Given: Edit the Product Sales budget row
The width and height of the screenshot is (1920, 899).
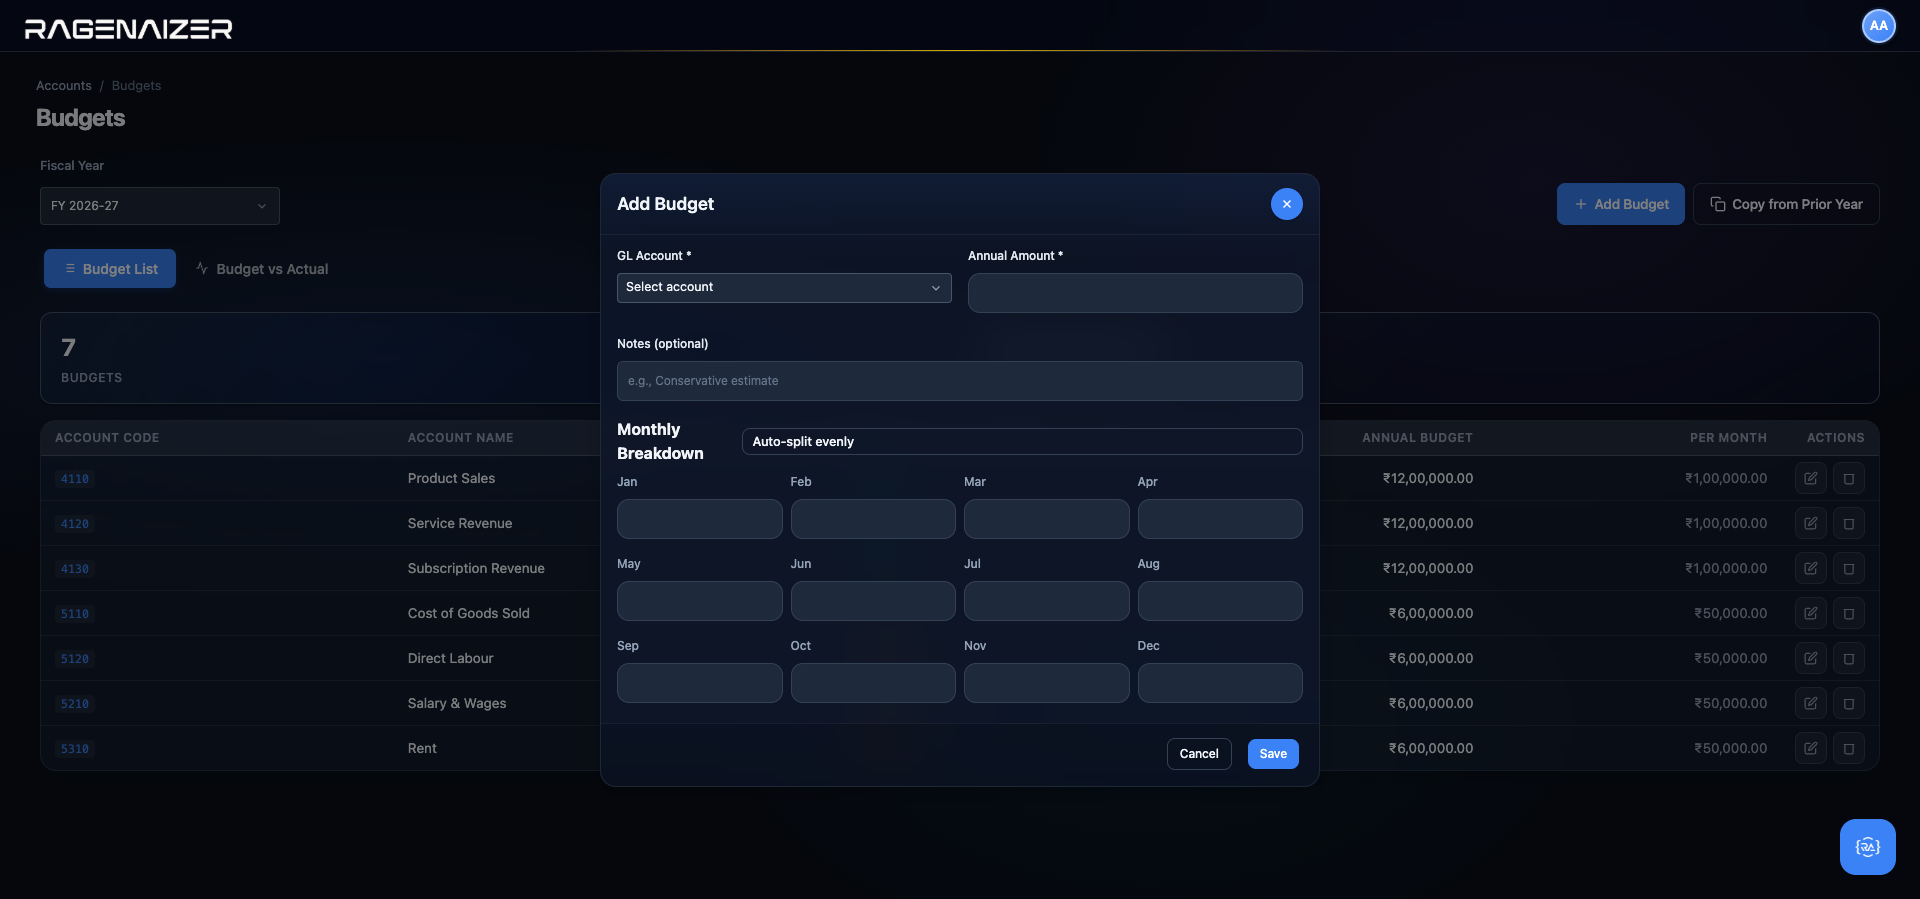Looking at the screenshot, I should [x=1811, y=479].
